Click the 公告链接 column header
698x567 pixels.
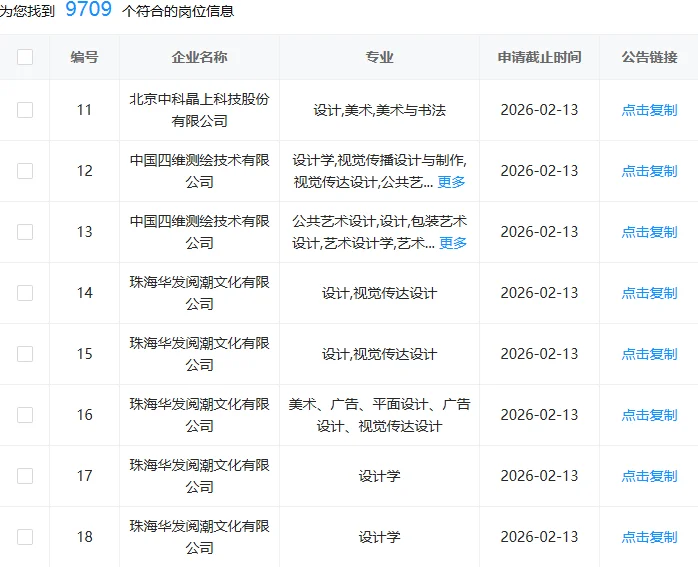649,57
